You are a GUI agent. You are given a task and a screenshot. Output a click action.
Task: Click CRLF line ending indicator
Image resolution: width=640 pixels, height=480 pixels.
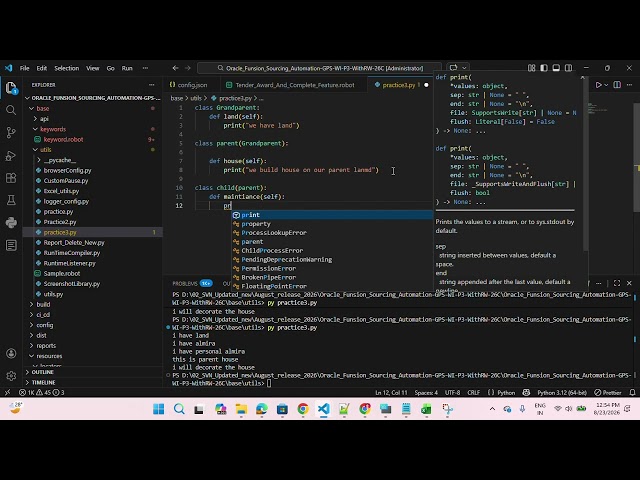tap(473, 392)
